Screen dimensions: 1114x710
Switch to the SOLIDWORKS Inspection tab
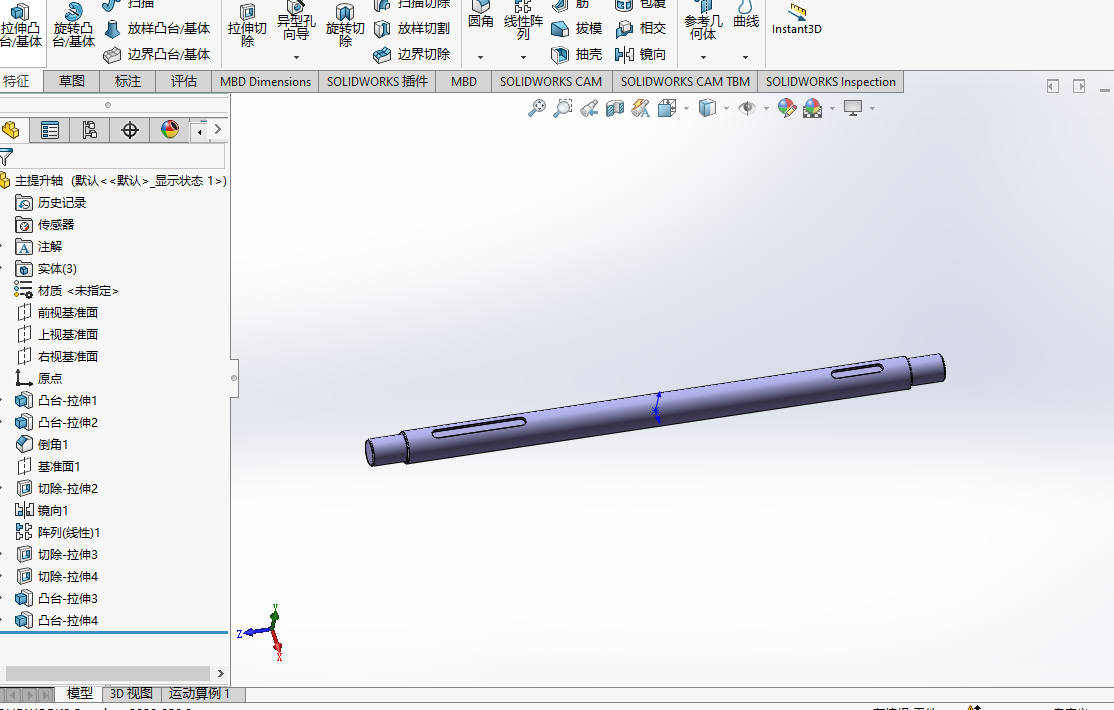coord(831,81)
